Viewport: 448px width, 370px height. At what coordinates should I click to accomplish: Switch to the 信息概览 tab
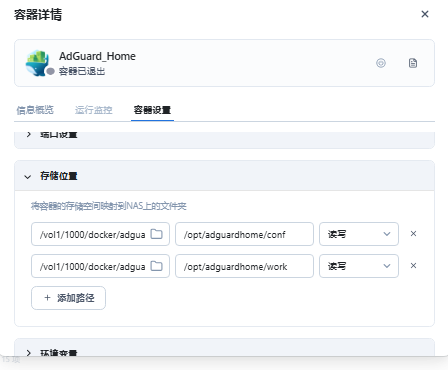click(35, 110)
